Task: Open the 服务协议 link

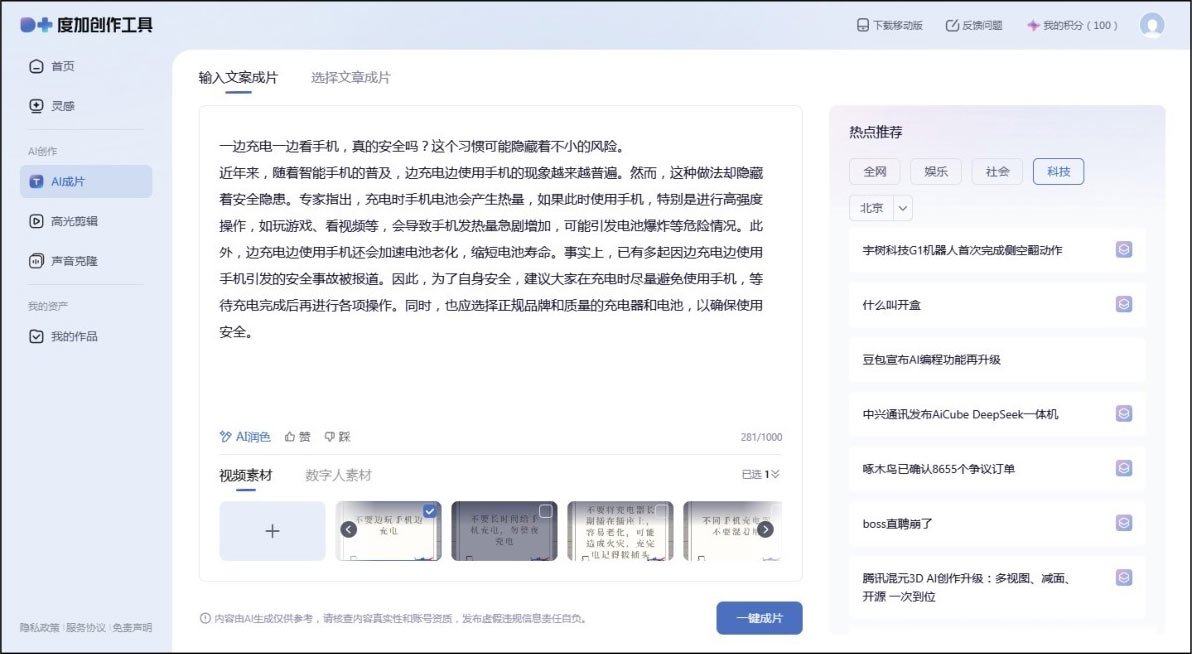Action: coord(86,628)
